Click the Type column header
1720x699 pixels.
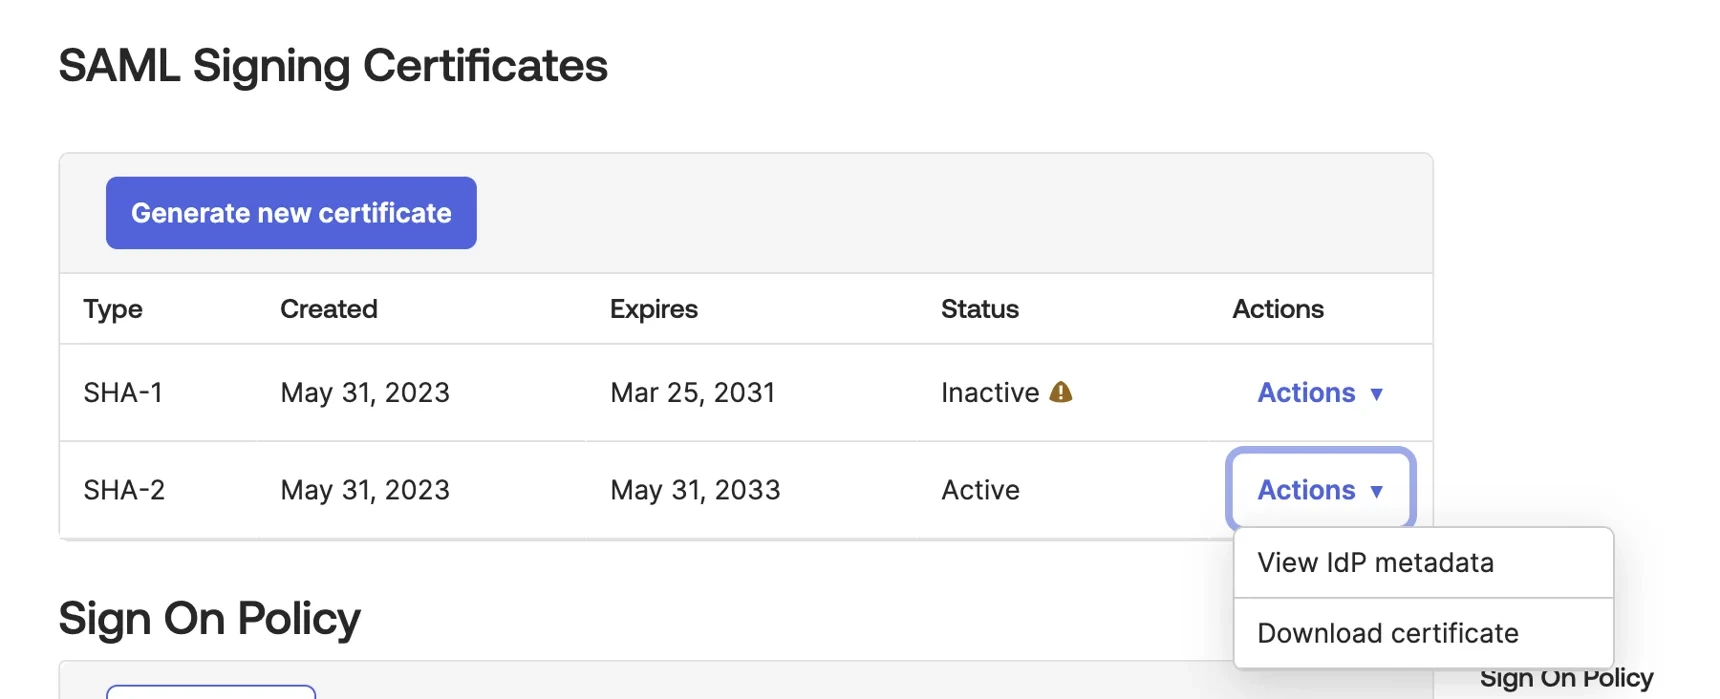click(113, 309)
